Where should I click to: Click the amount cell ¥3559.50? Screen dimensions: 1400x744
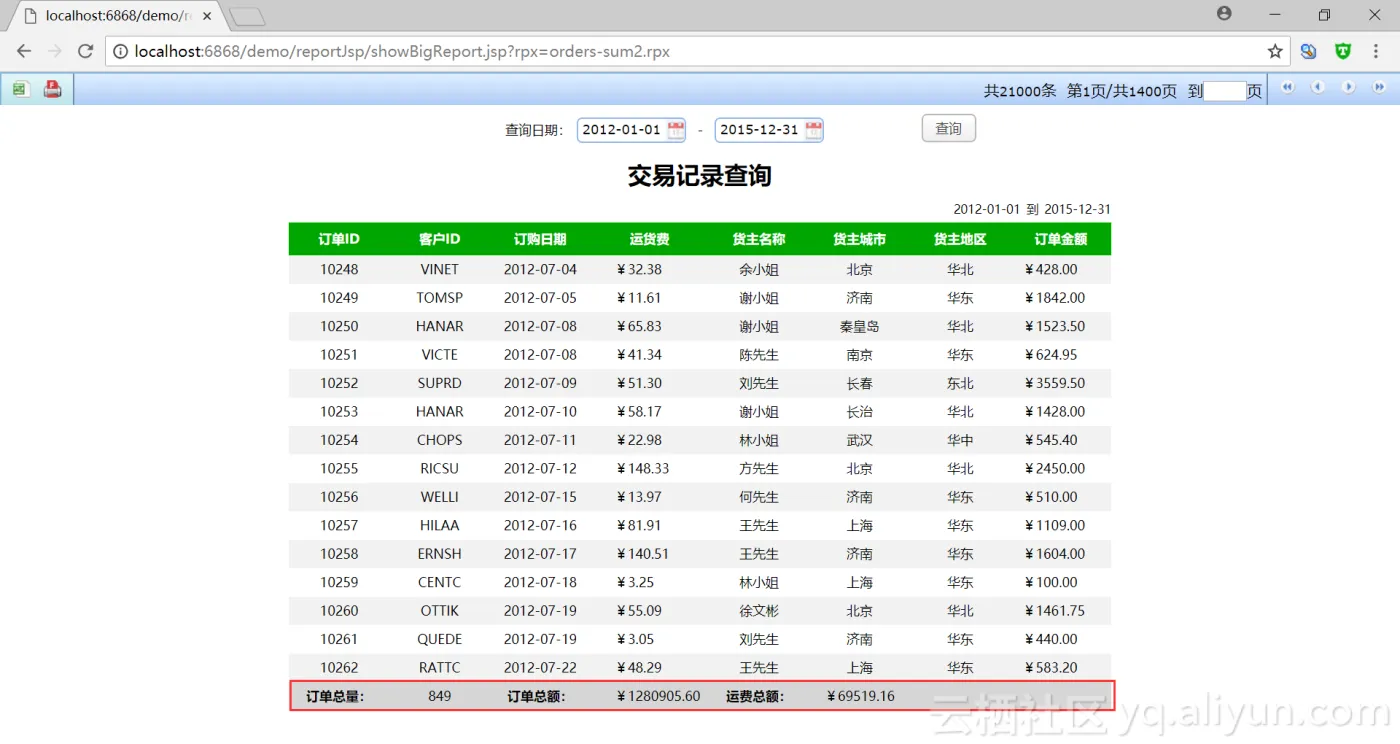coord(1055,383)
